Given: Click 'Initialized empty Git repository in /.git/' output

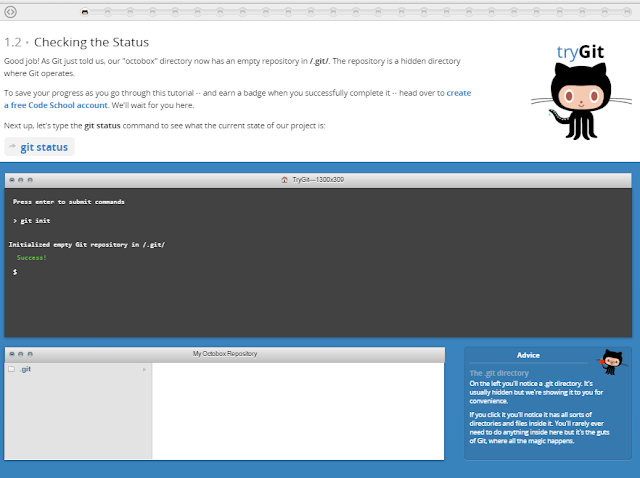Looking at the screenshot, I should (87, 245).
